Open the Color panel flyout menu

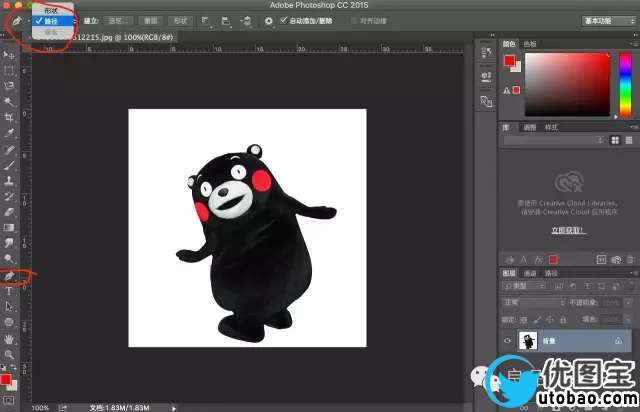pyautogui.click(x=633, y=44)
